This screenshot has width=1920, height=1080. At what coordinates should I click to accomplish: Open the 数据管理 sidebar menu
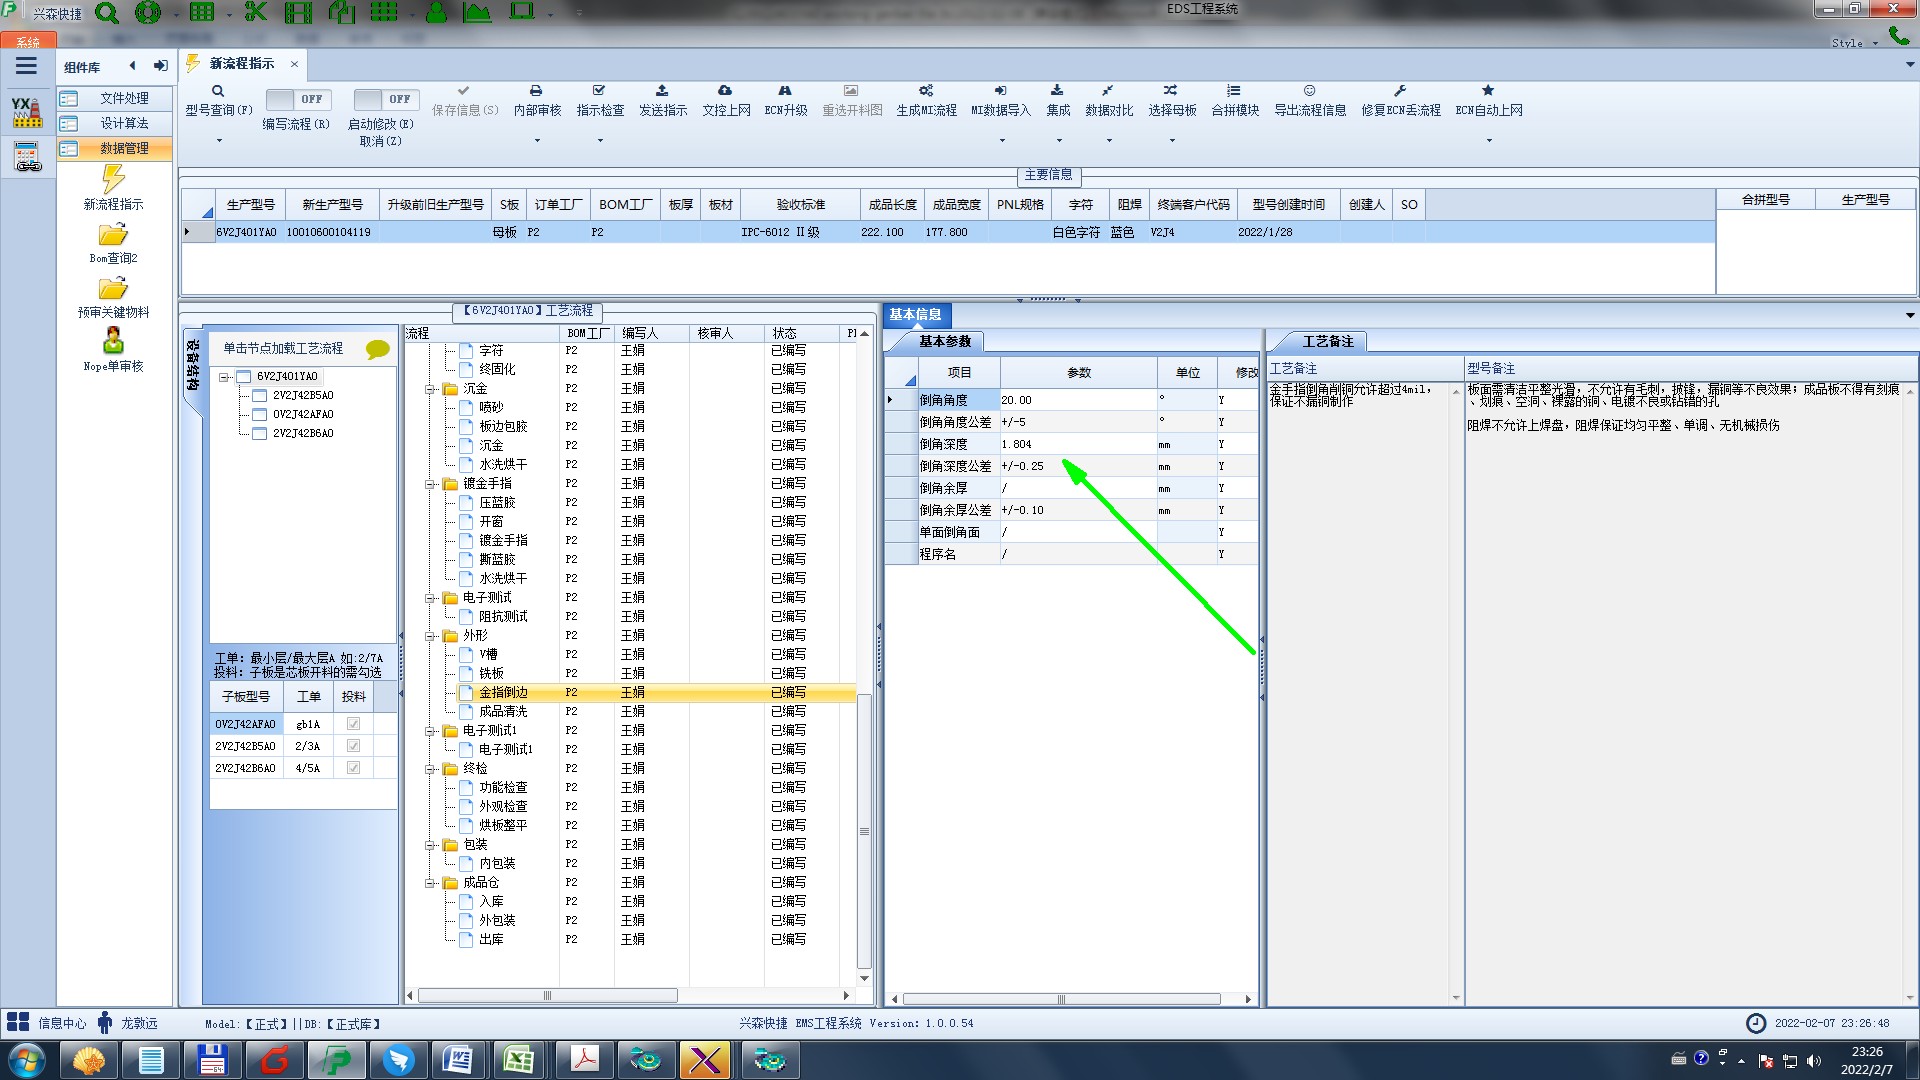click(114, 148)
